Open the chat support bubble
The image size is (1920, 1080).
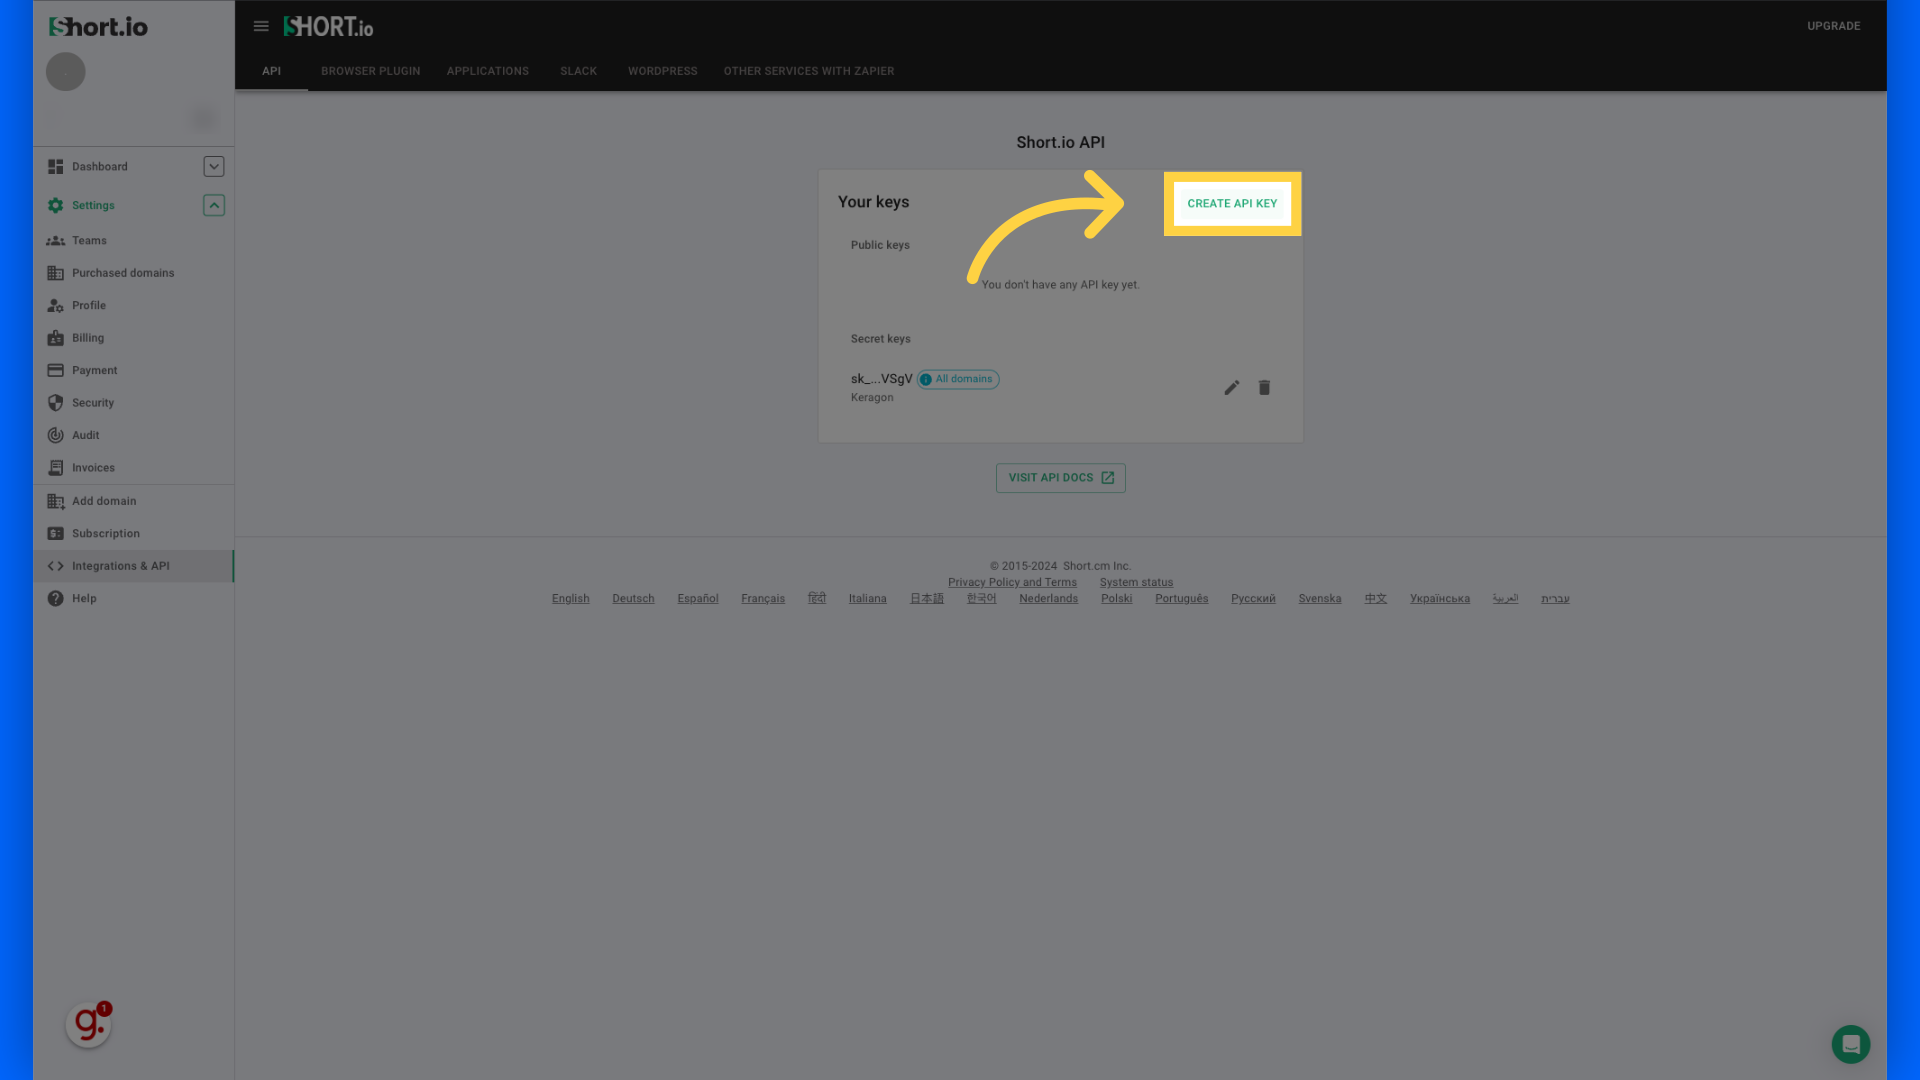click(1851, 1045)
